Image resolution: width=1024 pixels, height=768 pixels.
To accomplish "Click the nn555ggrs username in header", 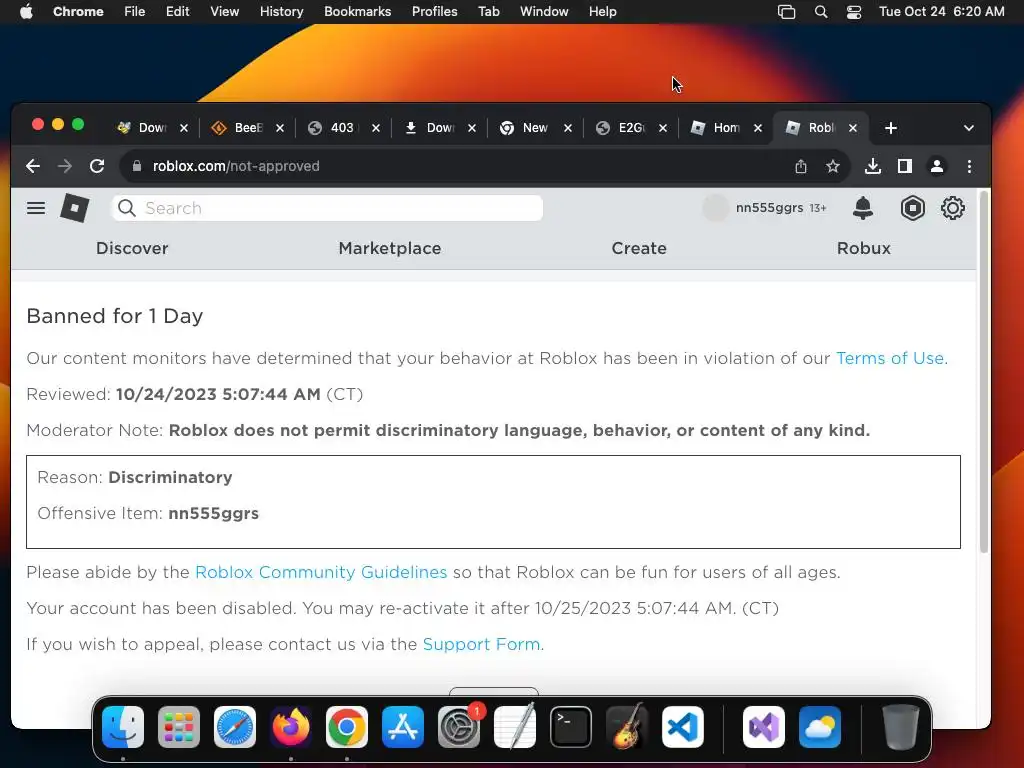I will pyautogui.click(x=769, y=208).
